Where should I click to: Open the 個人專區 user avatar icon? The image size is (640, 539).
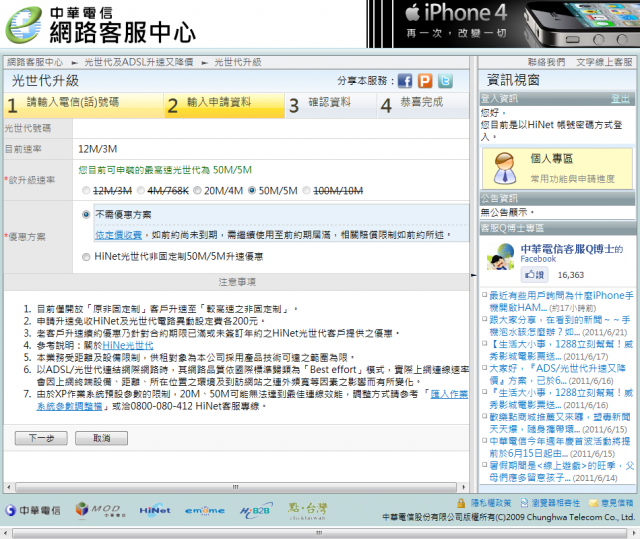(504, 168)
